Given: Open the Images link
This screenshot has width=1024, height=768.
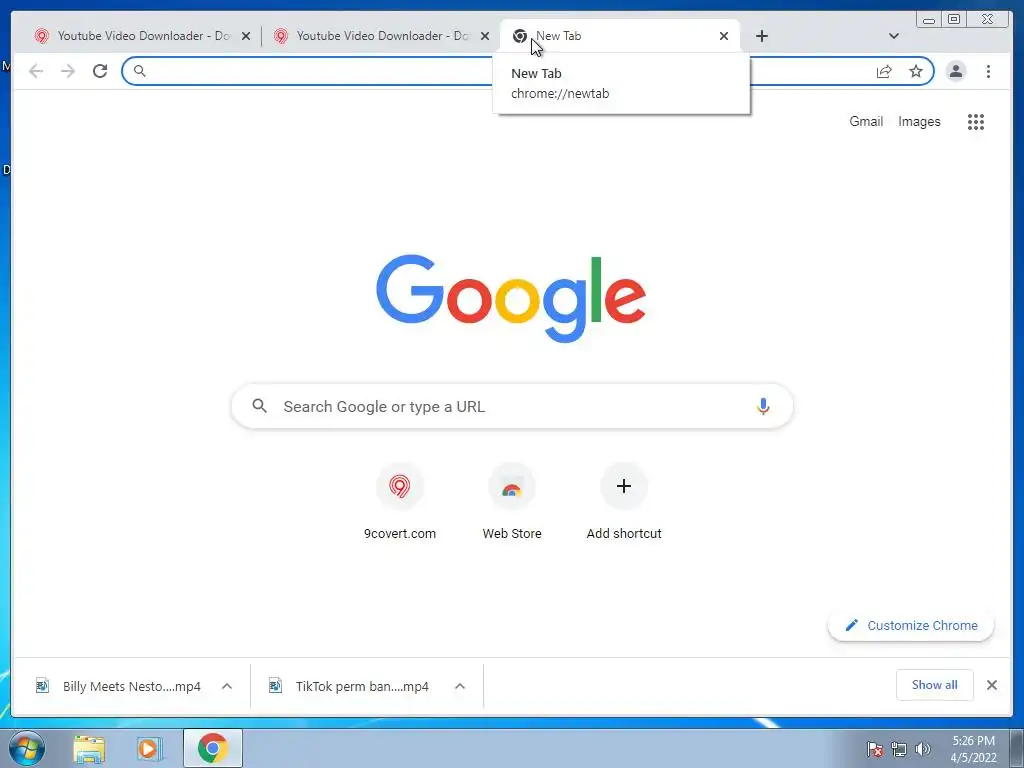Looking at the screenshot, I should point(919,121).
